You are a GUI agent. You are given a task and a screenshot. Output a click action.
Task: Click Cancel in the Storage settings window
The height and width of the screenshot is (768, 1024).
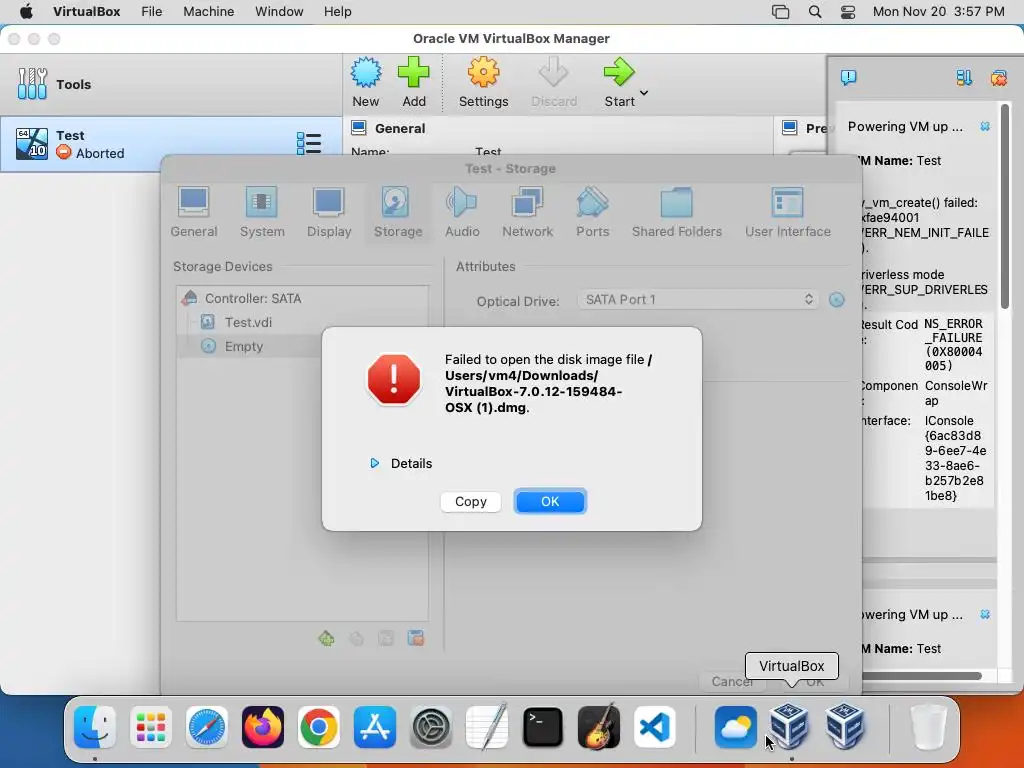(732, 682)
